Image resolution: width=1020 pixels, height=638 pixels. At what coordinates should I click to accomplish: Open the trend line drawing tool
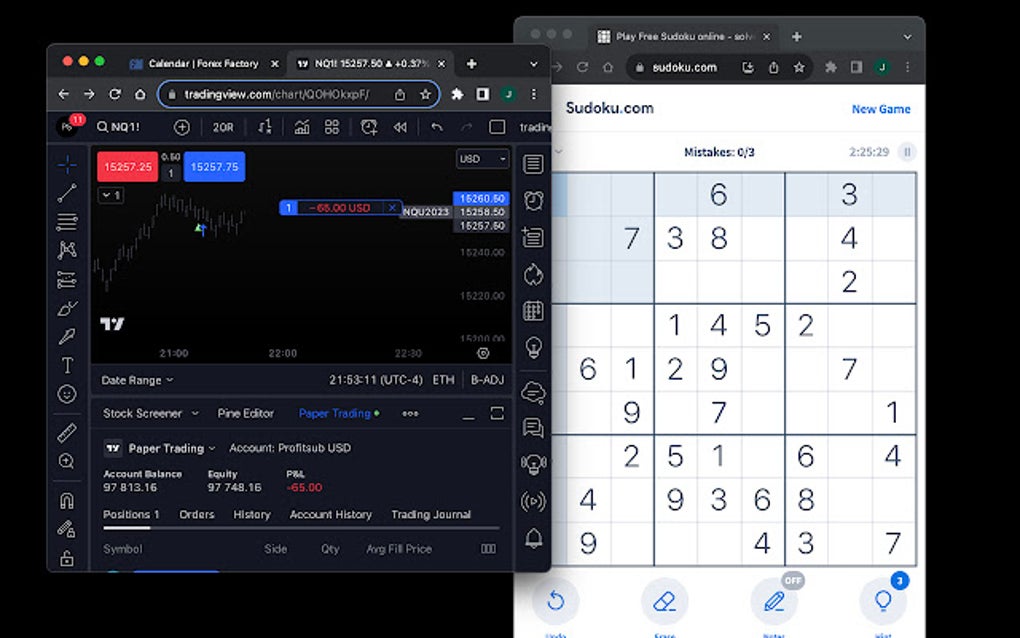coord(66,193)
